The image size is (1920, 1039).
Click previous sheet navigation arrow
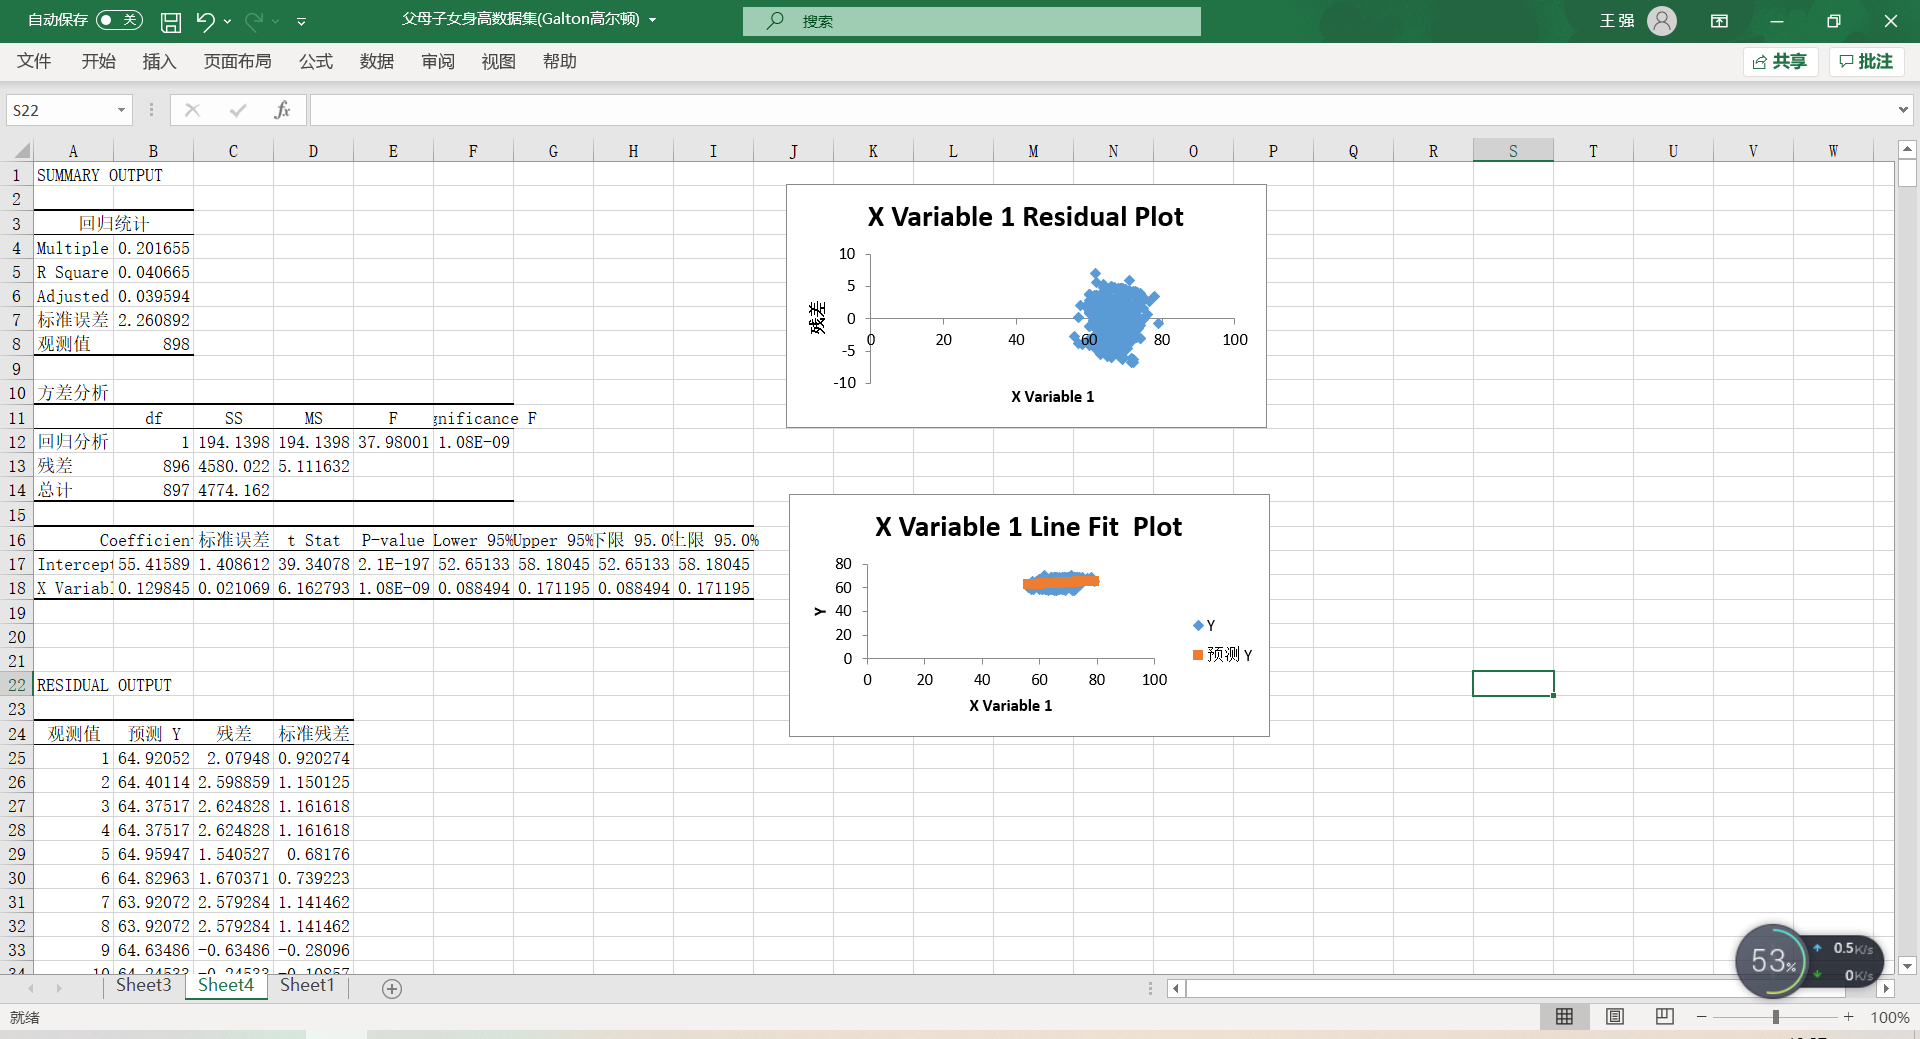coord(30,988)
